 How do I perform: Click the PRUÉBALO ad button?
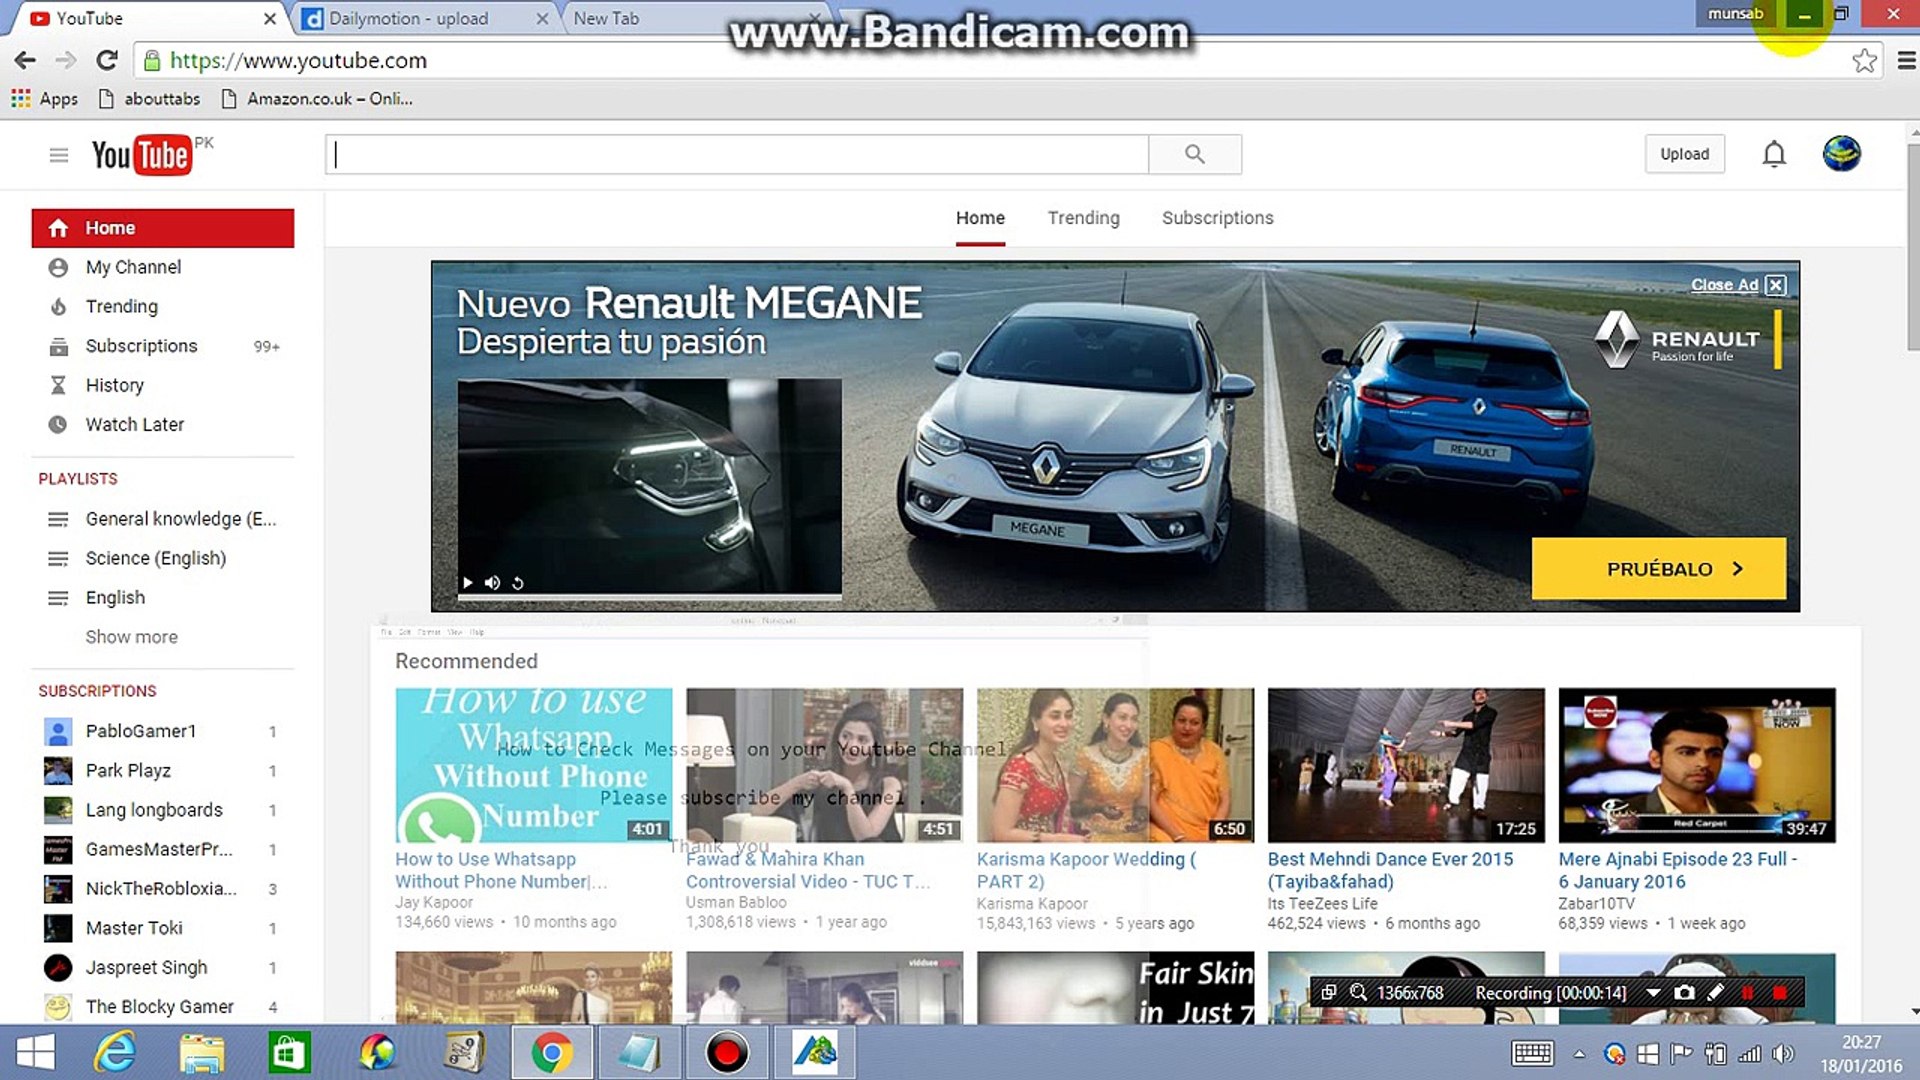click(x=1658, y=569)
